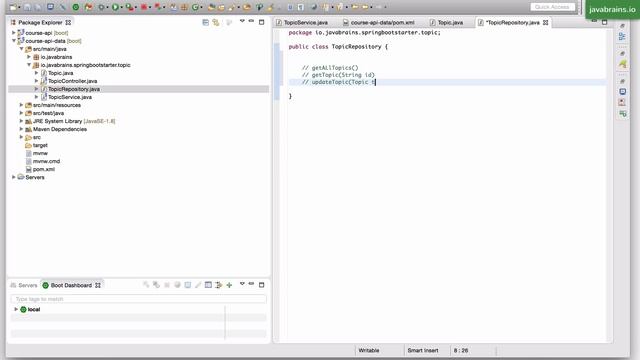
Task: Click the red Stop icon in the toolbar
Action: tap(144, 7)
